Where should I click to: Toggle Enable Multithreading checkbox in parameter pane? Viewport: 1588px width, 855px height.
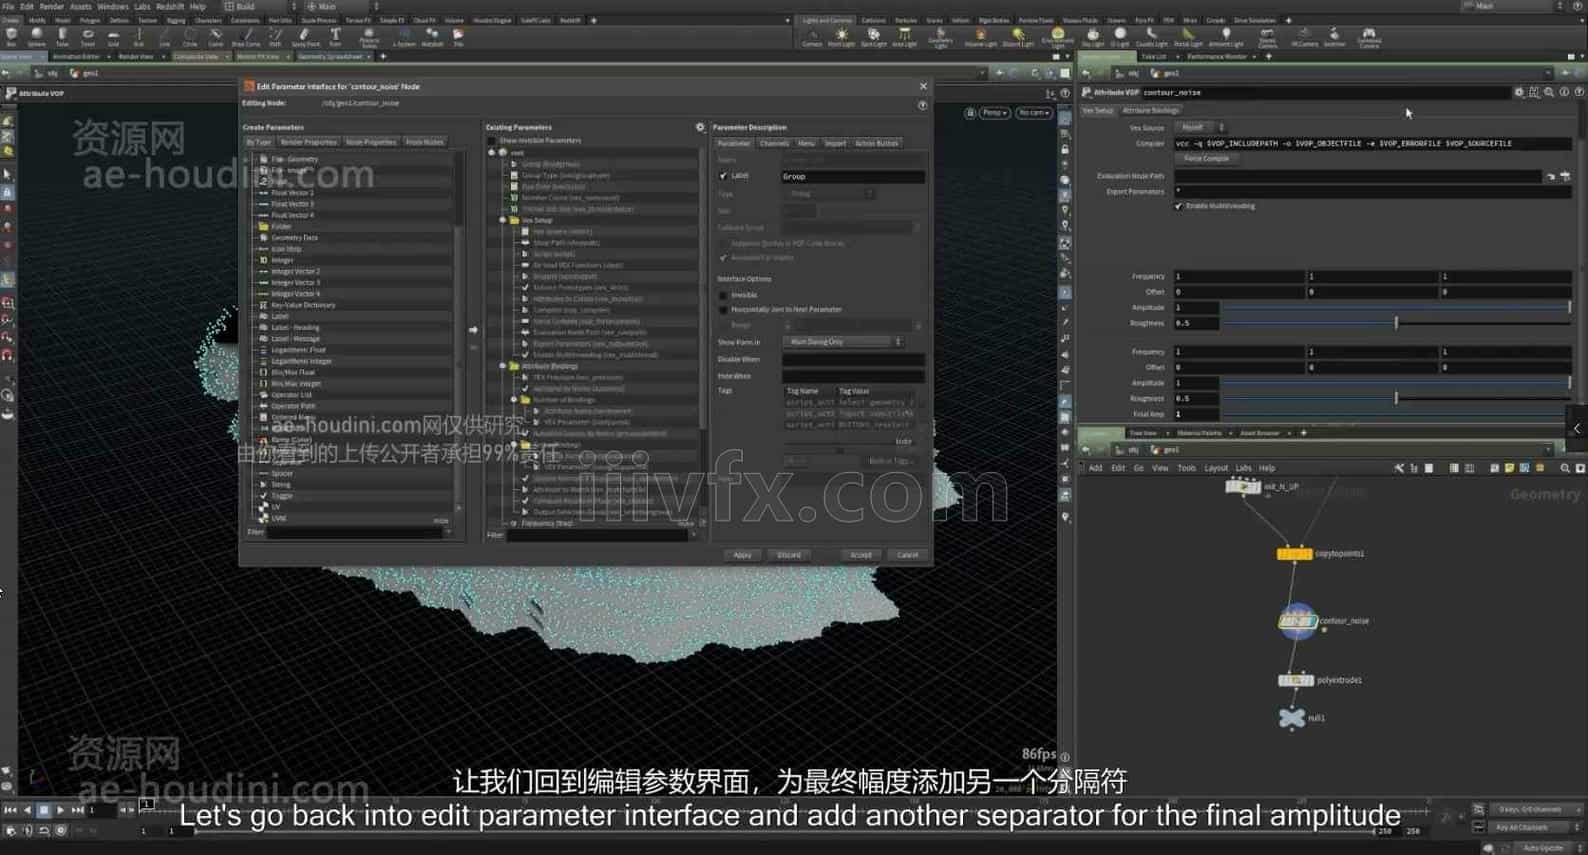pyautogui.click(x=1178, y=206)
